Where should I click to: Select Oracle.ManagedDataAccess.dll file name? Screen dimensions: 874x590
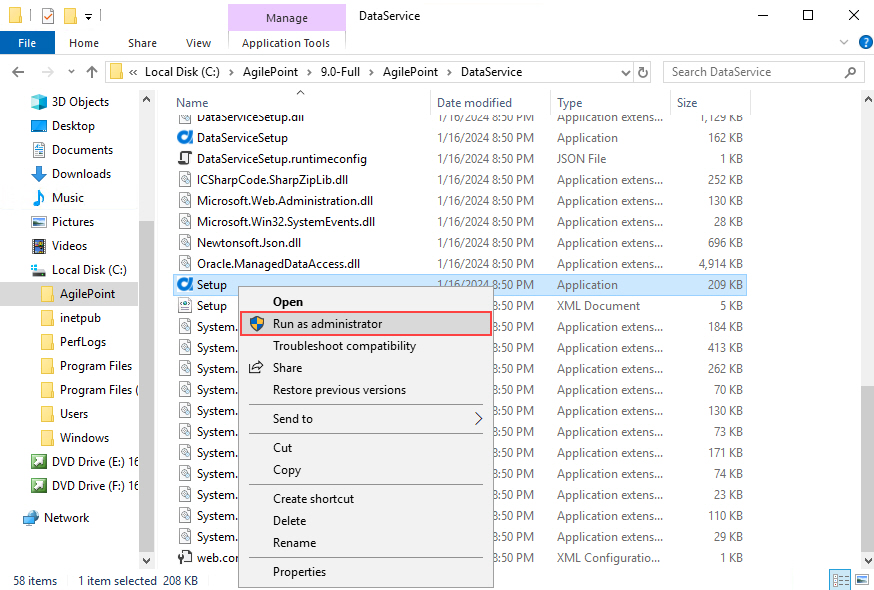pos(278,264)
